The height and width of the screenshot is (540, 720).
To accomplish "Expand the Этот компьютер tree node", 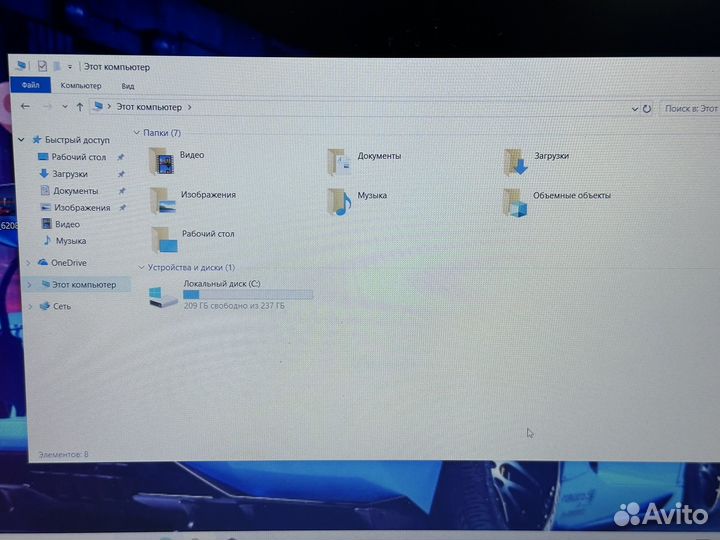I will (29, 285).
